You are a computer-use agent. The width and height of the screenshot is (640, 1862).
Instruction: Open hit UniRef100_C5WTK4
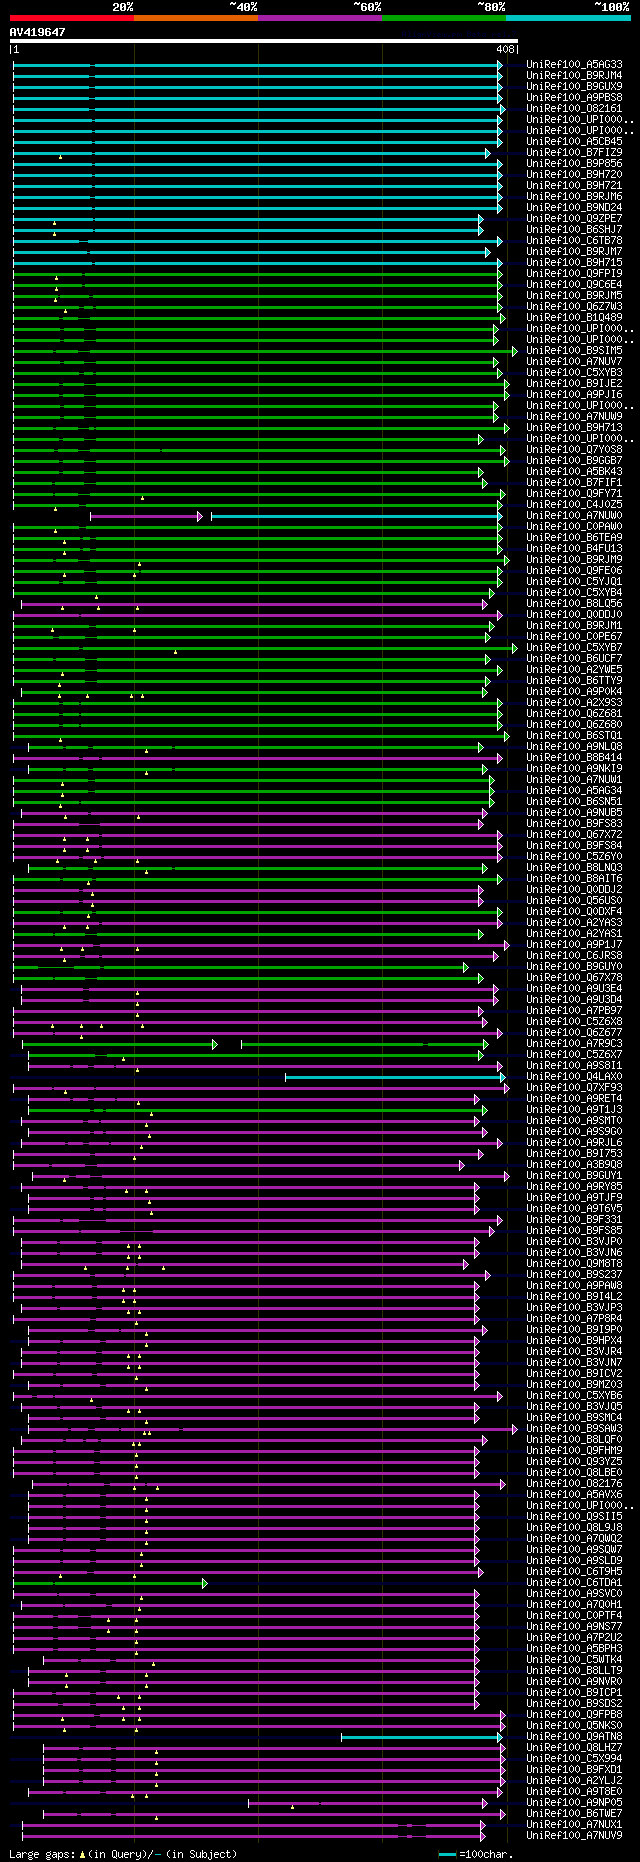[574, 1660]
